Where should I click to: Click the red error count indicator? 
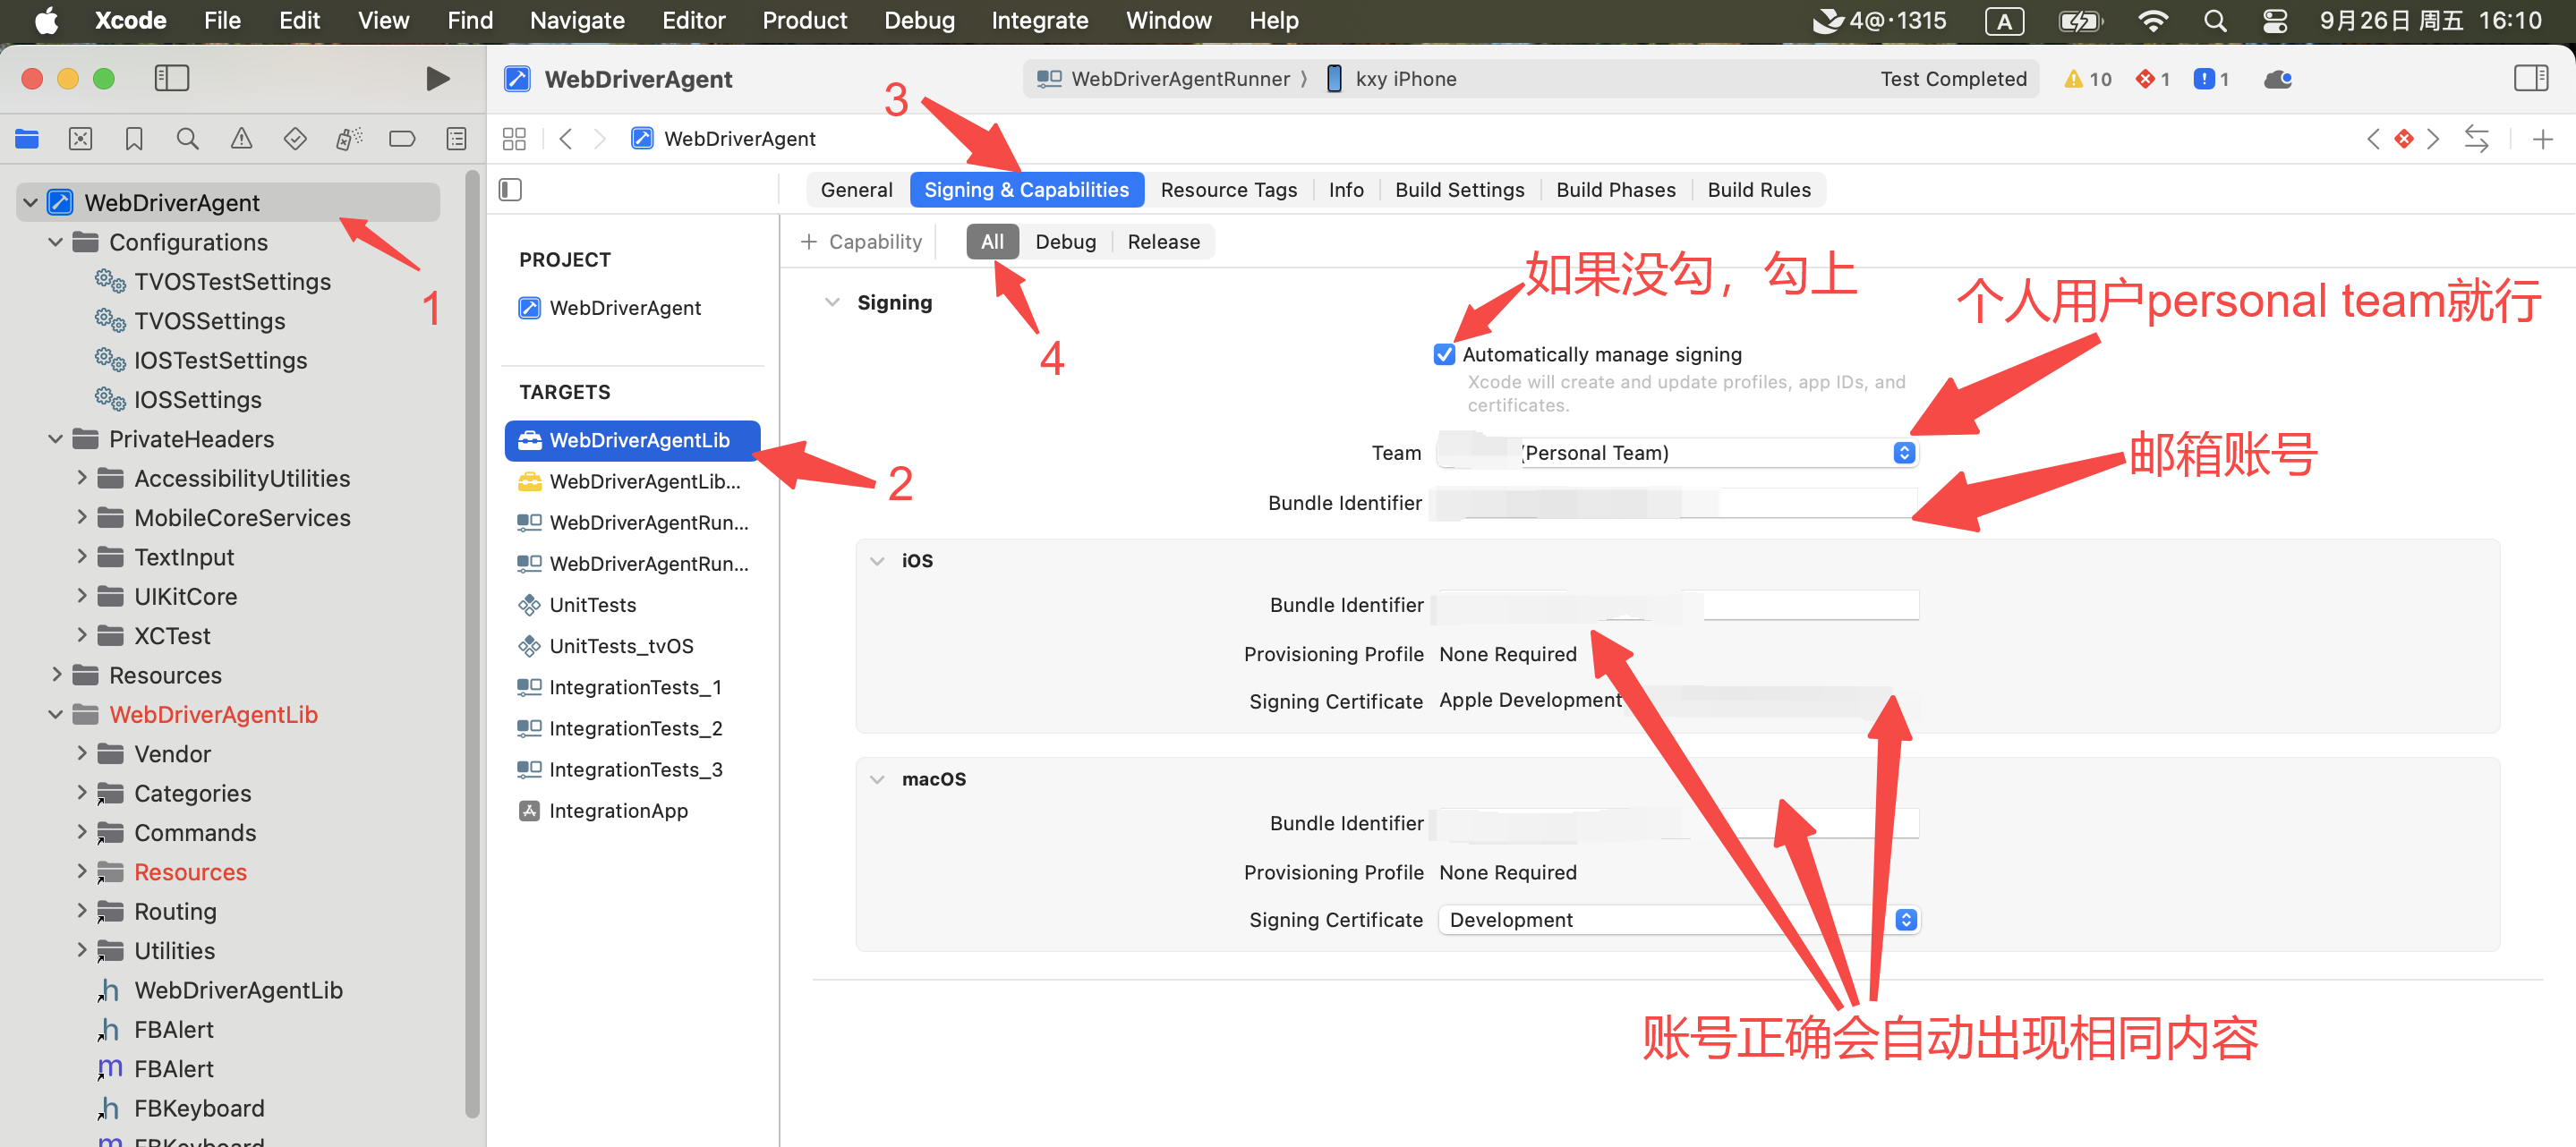coord(2151,79)
